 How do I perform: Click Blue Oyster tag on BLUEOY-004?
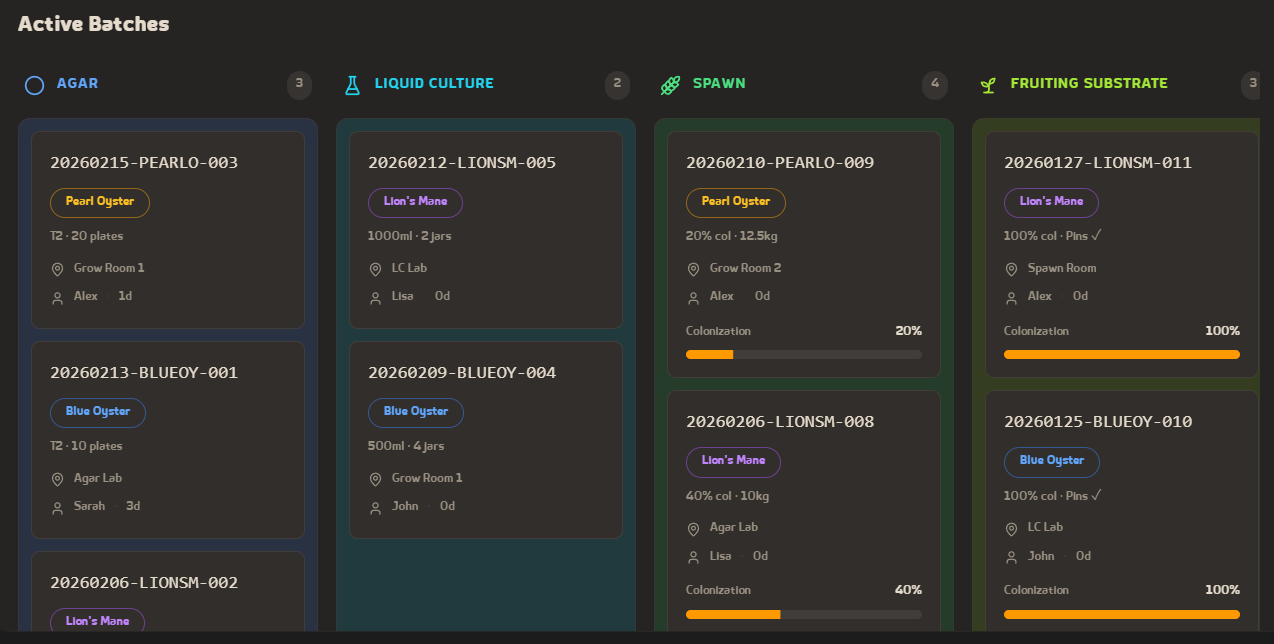416,413
